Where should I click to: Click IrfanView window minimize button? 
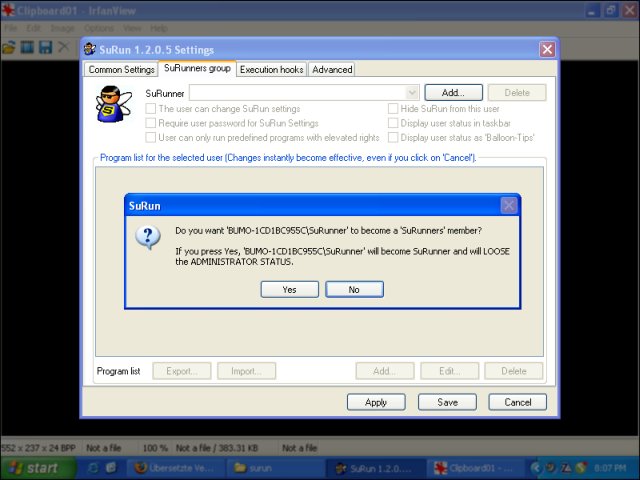(x=591, y=10)
